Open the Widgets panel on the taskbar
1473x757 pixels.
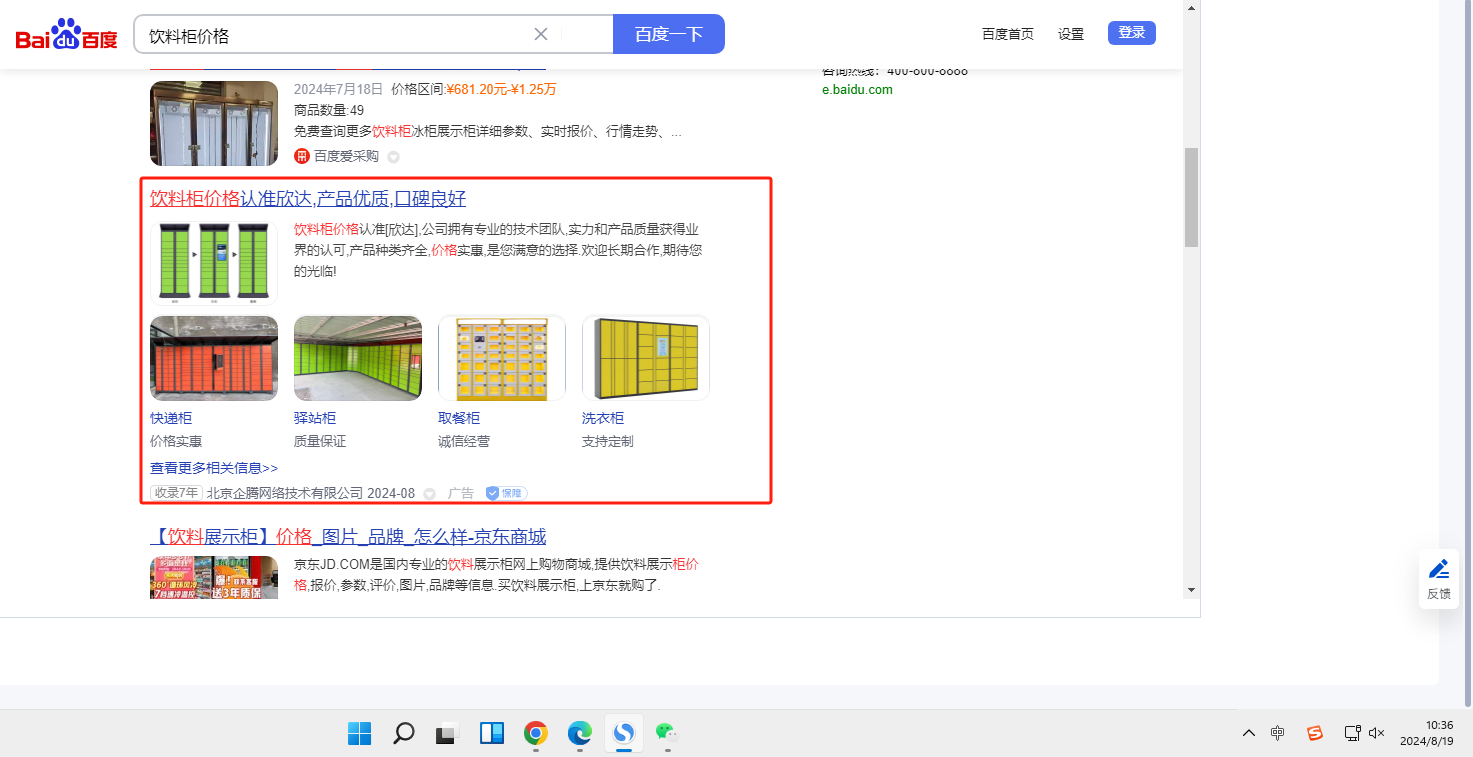[492, 734]
